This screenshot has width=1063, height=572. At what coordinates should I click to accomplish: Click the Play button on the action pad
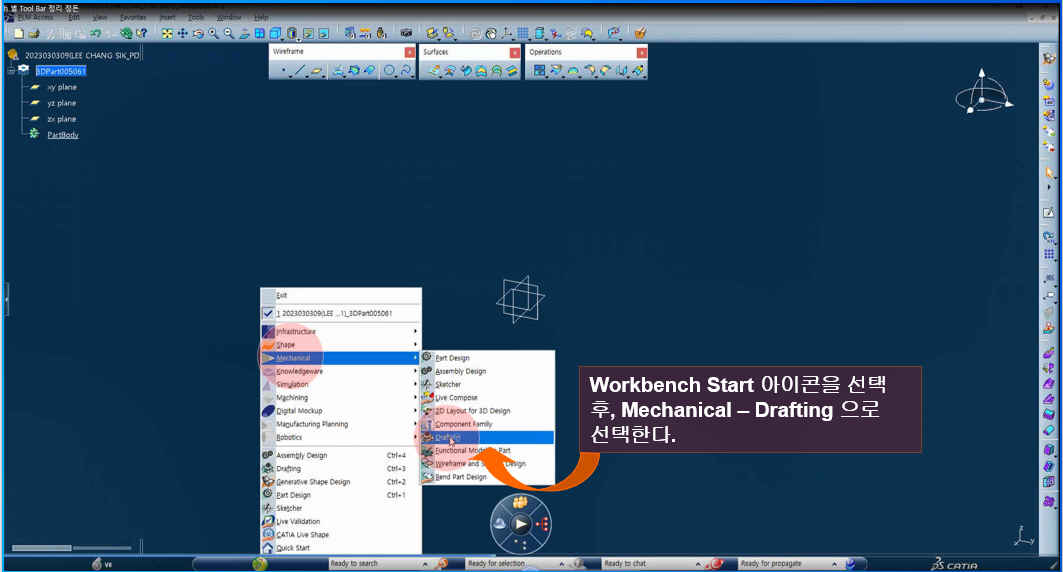point(521,524)
